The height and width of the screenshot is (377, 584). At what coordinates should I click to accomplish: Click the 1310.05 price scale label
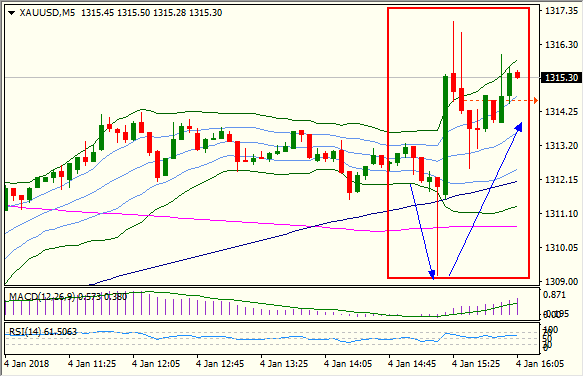click(562, 247)
